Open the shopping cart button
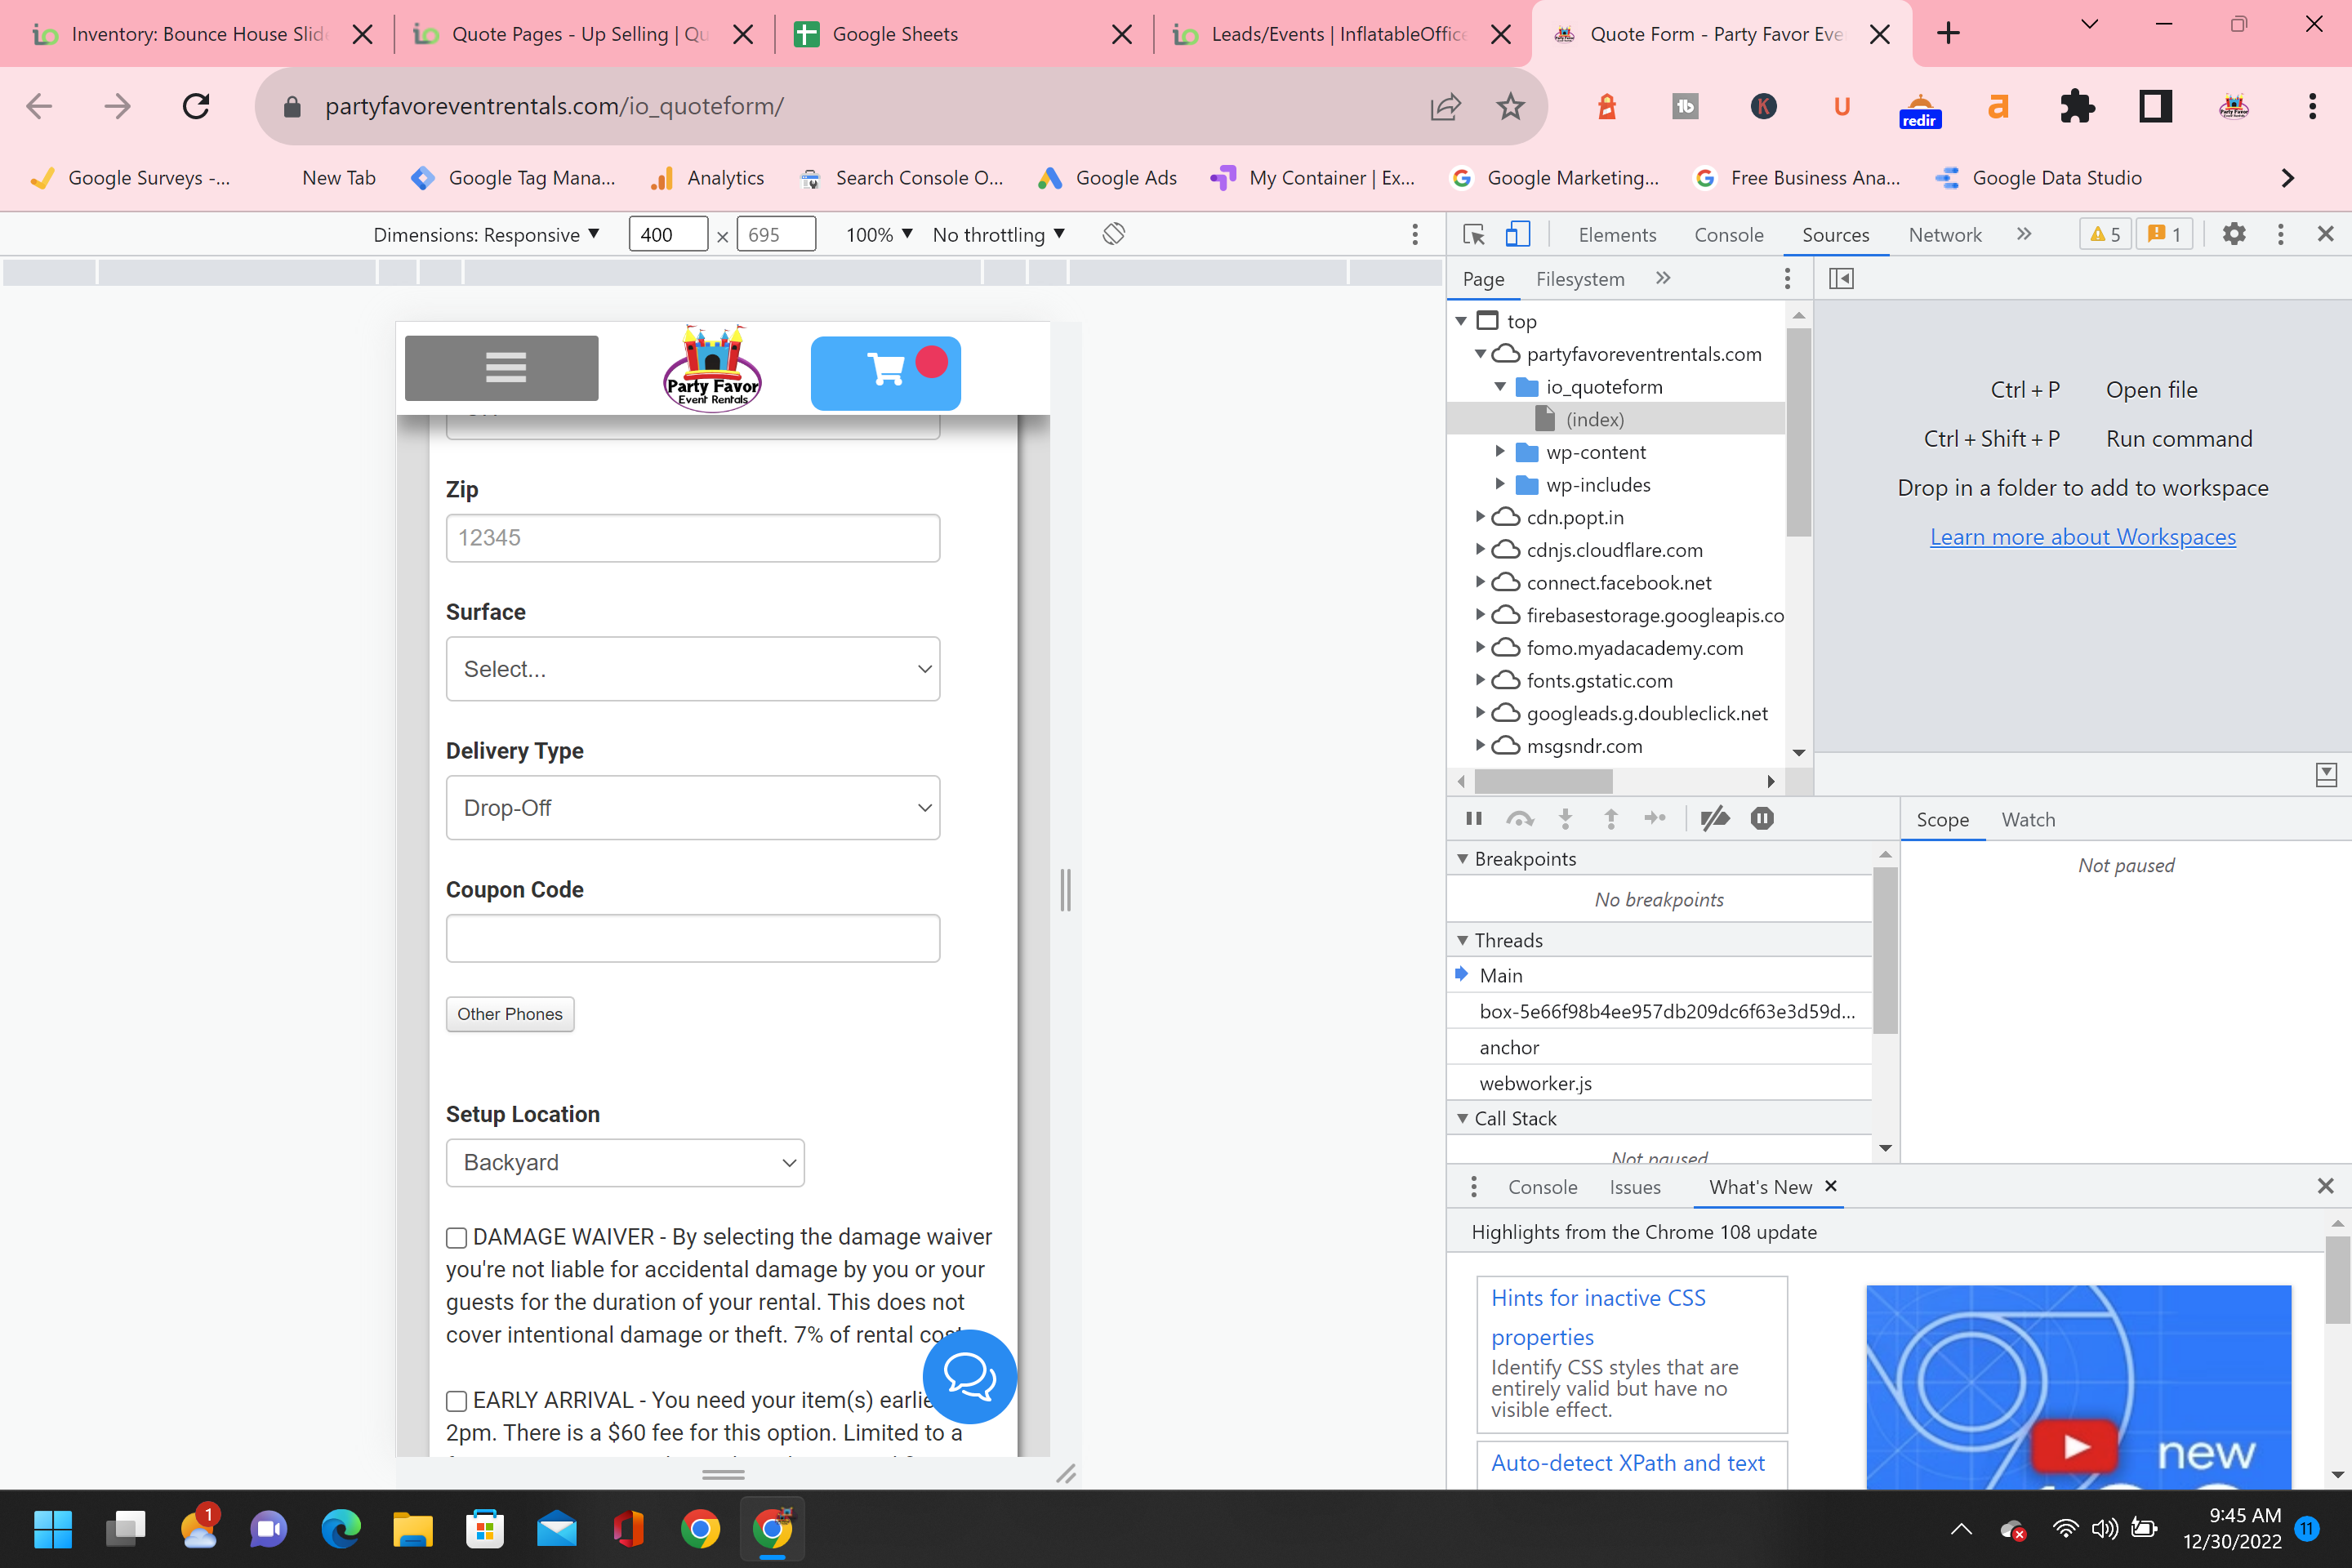The height and width of the screenshot is (1568, 2352). [885, 372]
